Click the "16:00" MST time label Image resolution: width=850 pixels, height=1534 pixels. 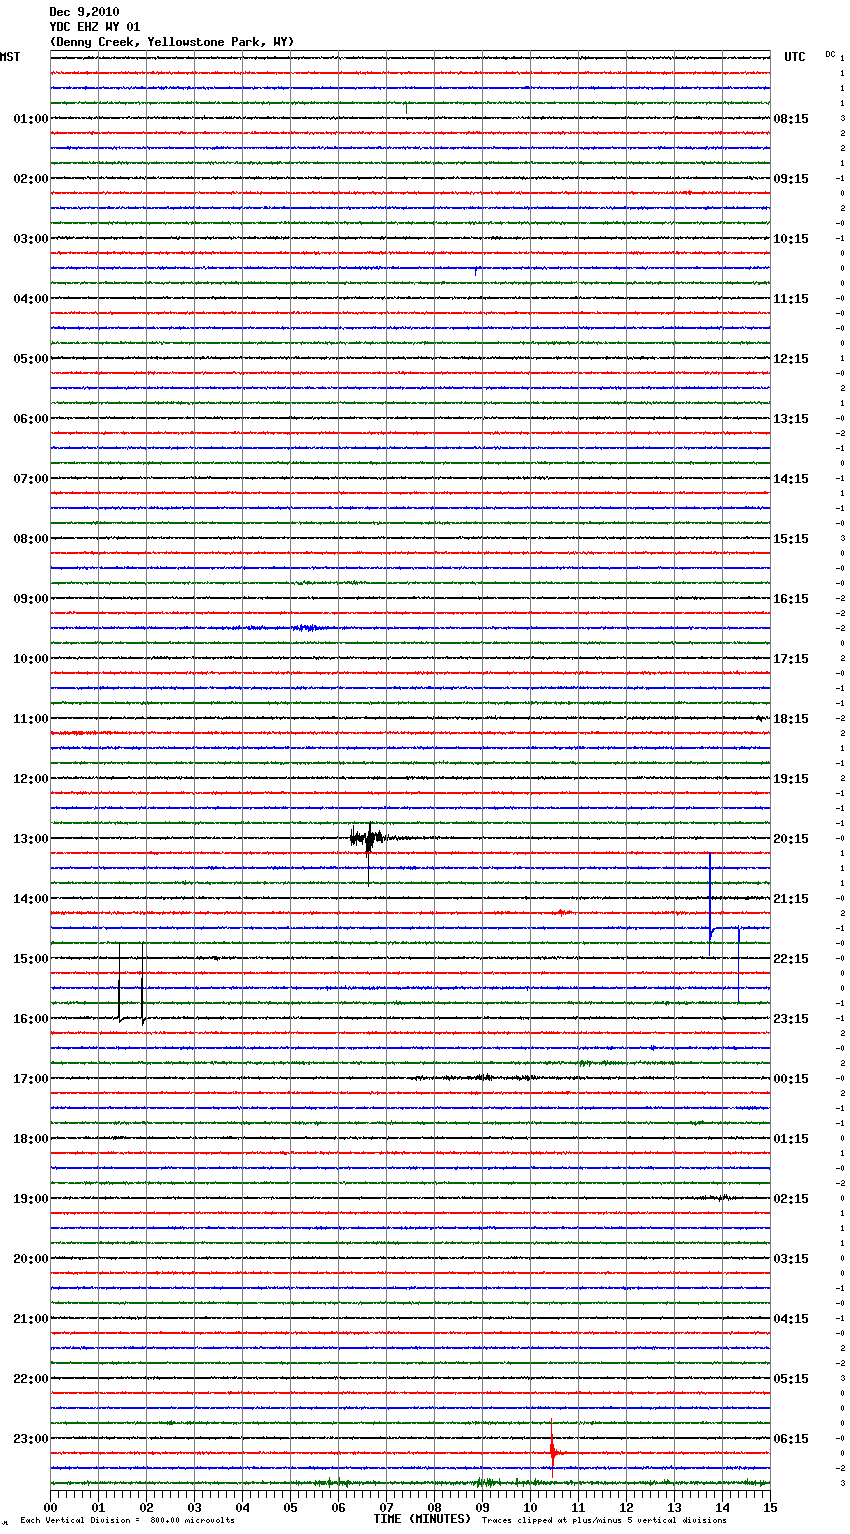pyautogui.click(x=31, y=1019)
